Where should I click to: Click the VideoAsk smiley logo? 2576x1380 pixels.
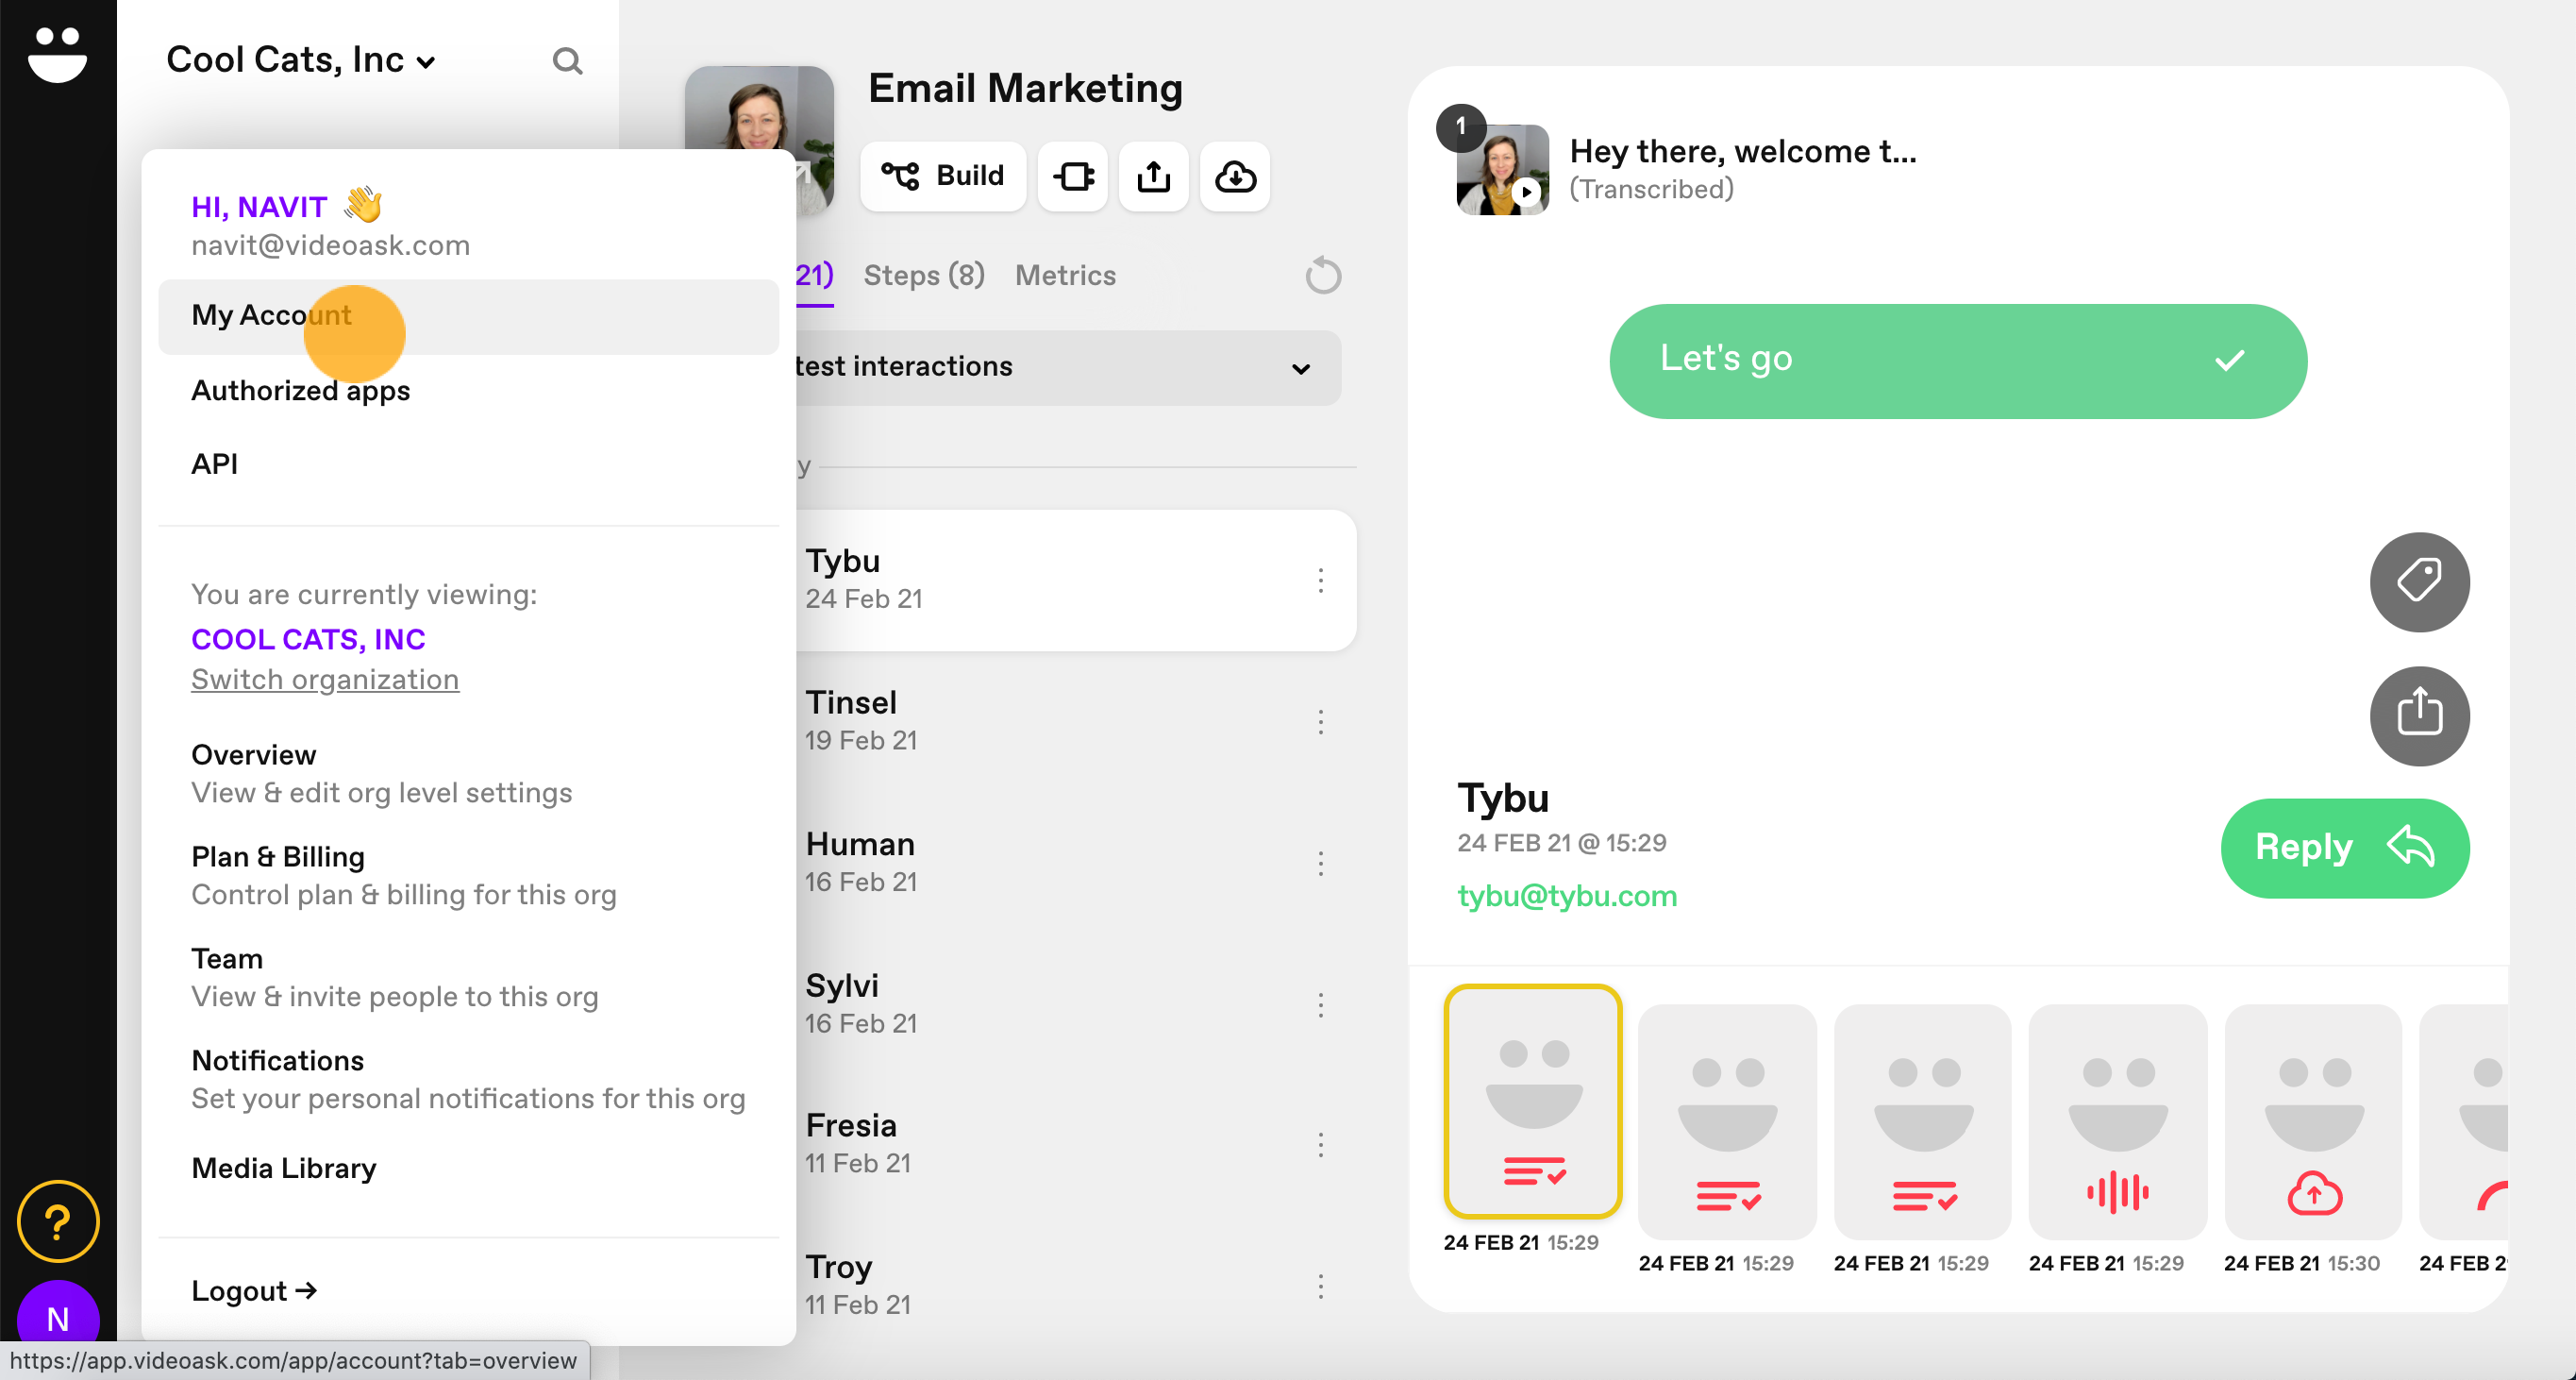[57, 55]
